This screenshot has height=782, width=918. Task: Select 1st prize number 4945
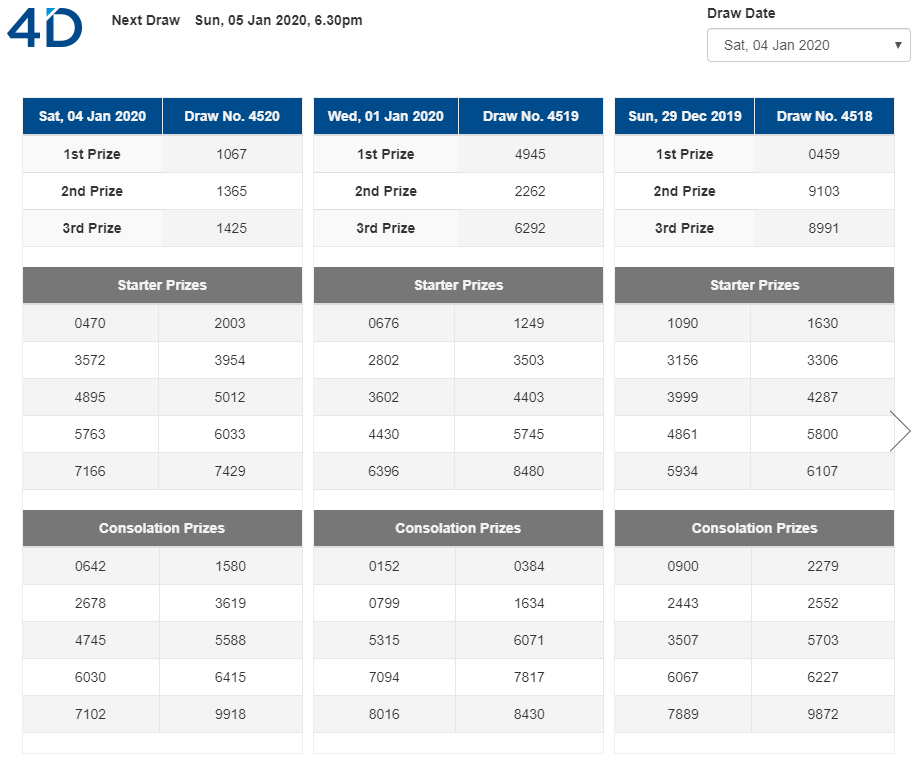point(530,154)
